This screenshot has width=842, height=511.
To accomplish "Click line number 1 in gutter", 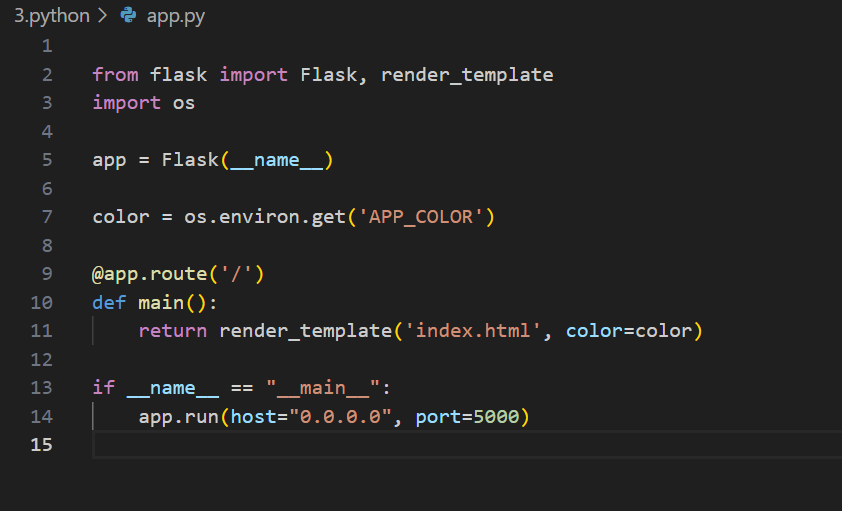I will tap(47, 46).
